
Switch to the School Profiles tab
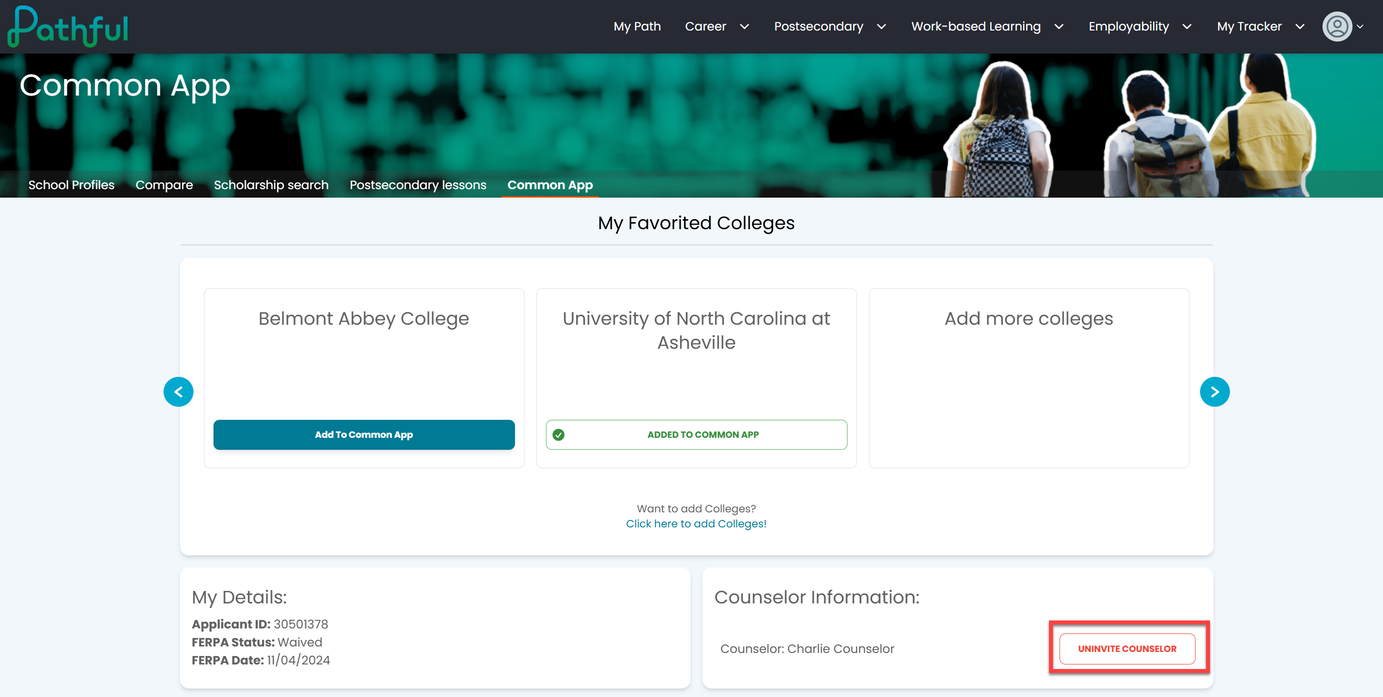71,185
